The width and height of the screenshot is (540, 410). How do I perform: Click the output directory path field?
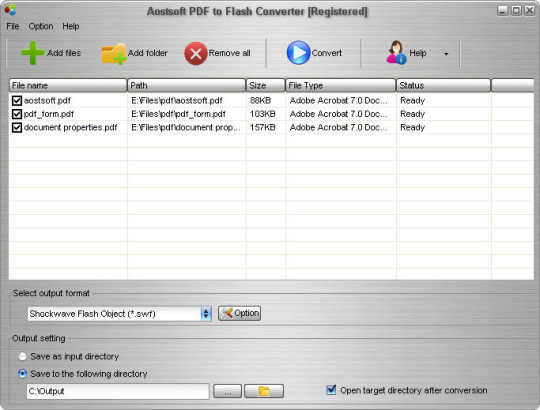[118, 391]
